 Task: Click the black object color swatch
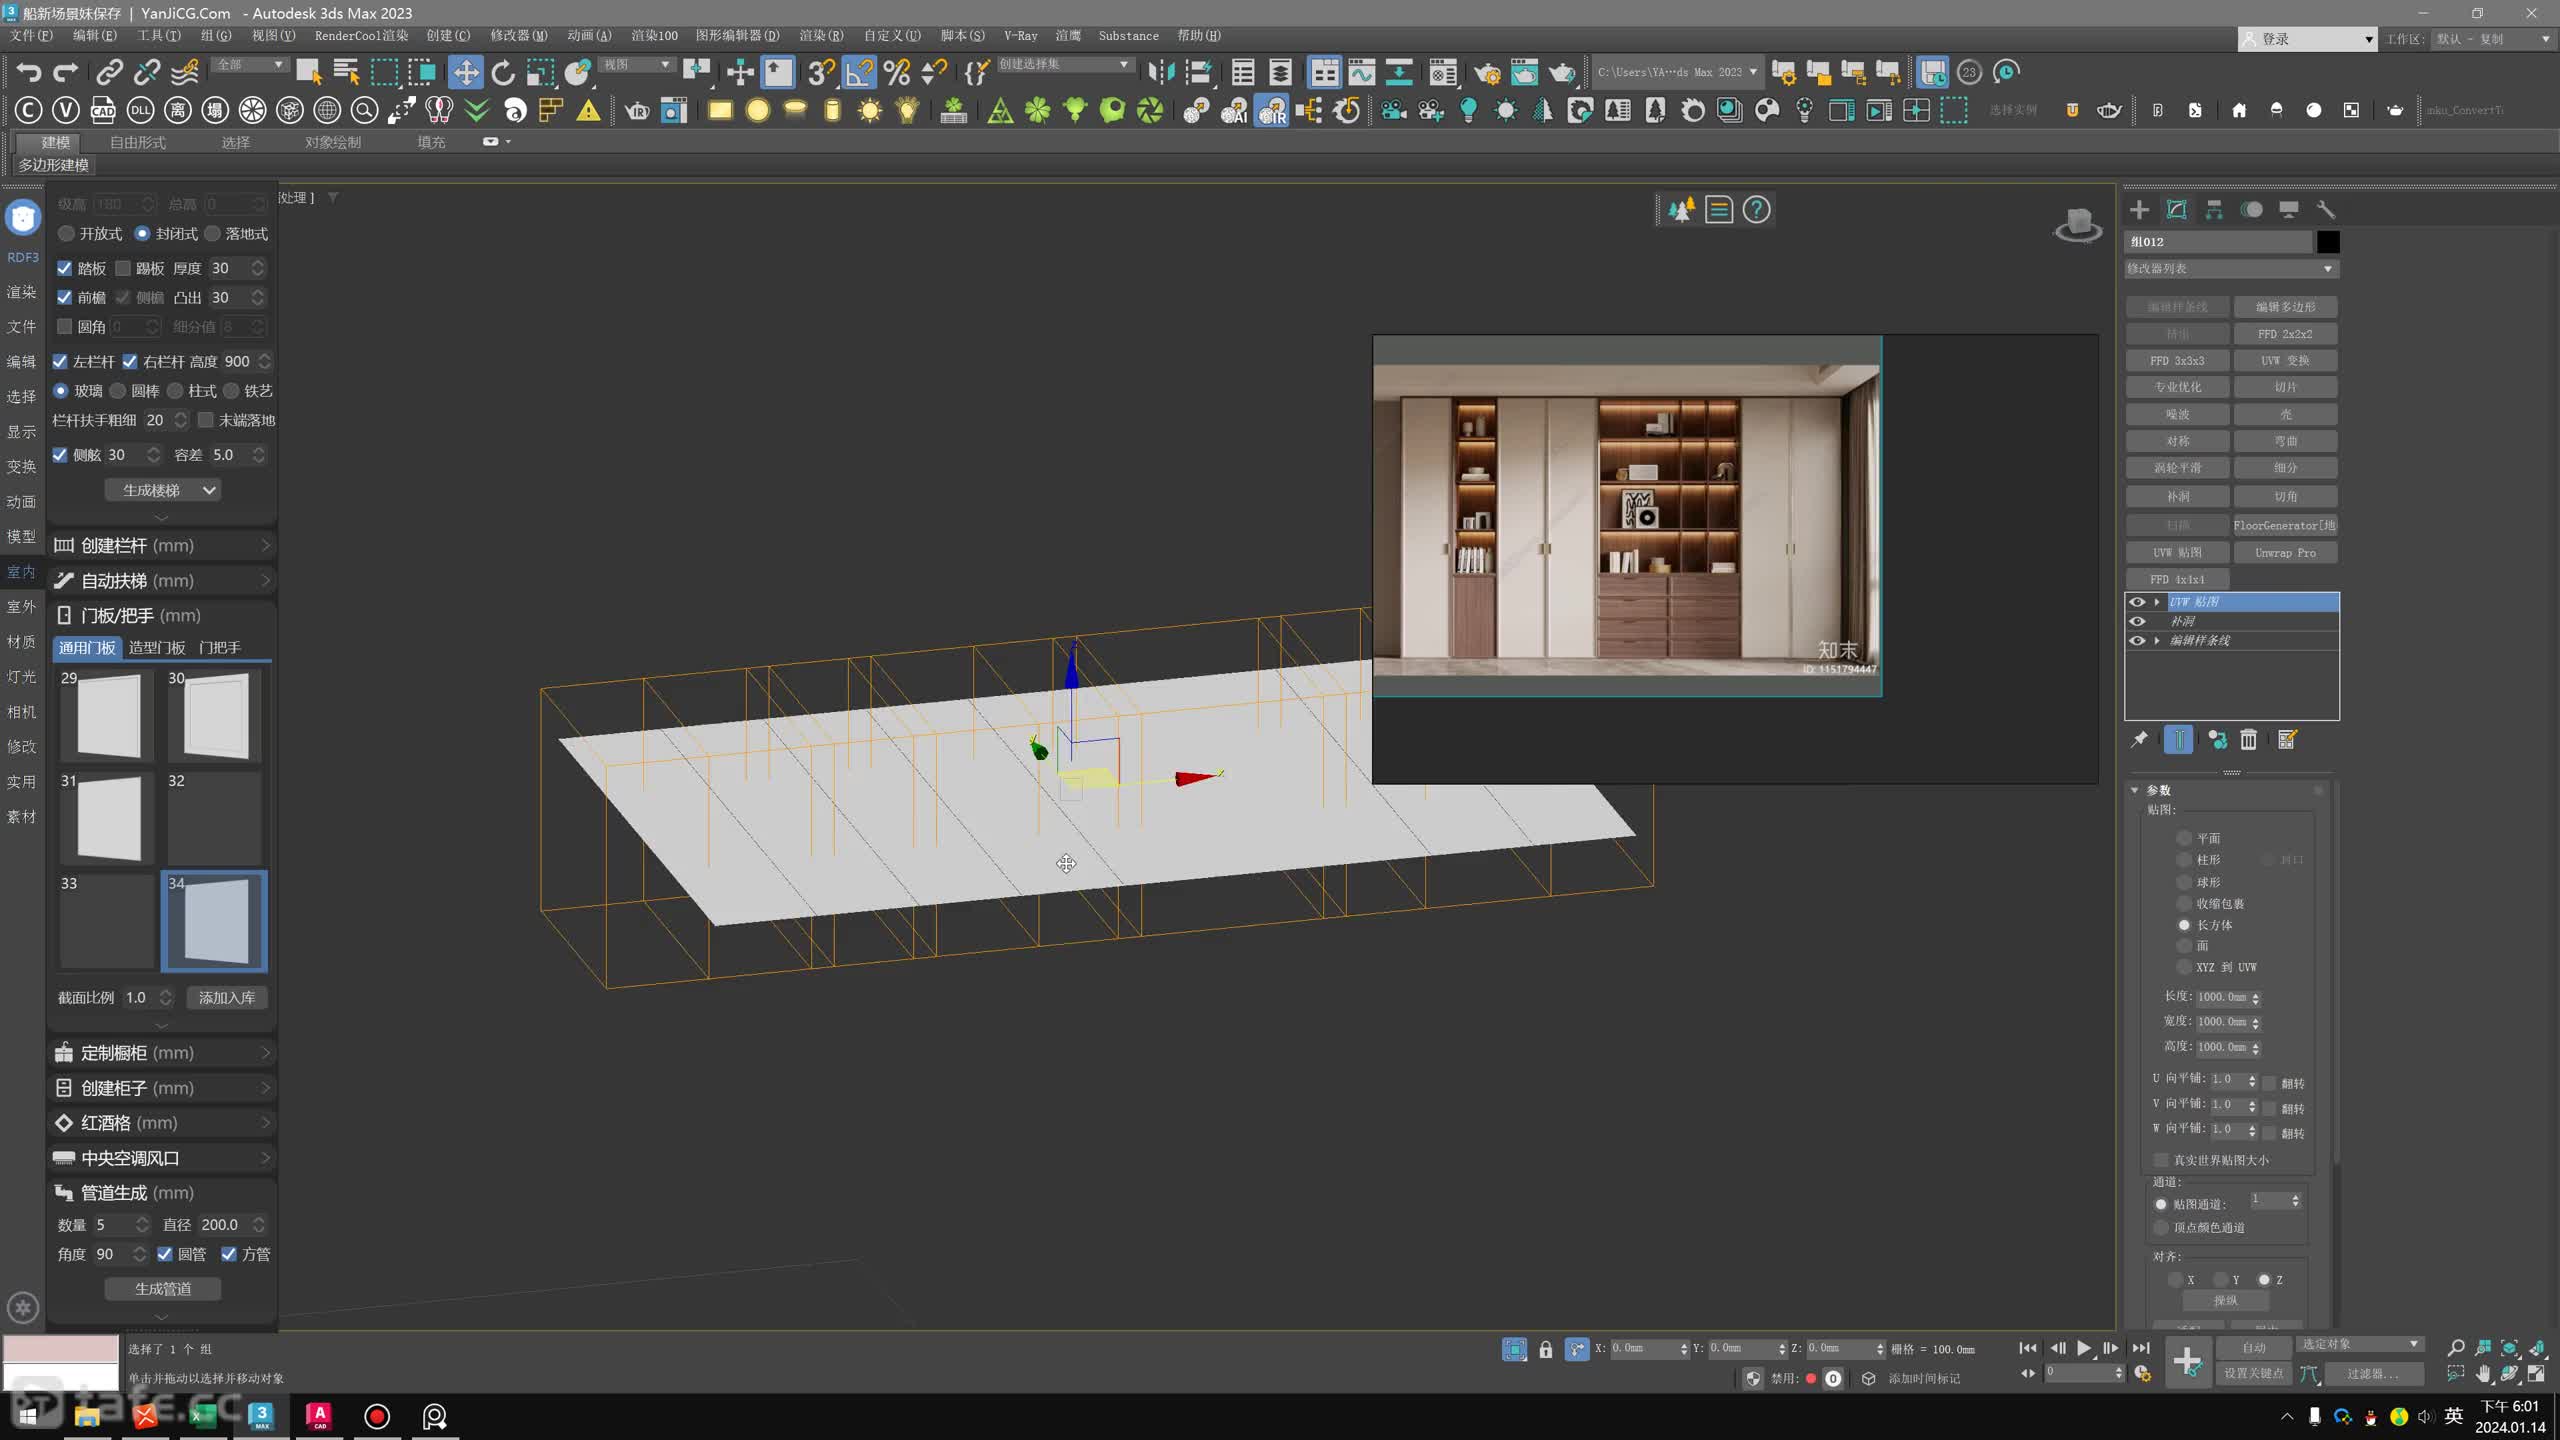(x=2328, y=242)
